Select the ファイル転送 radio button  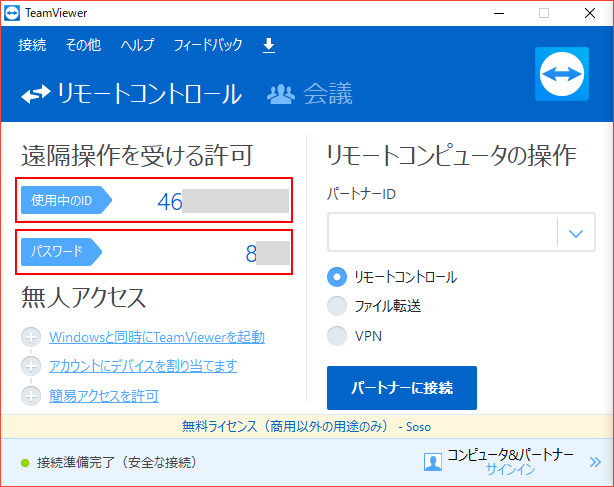click(337, 306)
